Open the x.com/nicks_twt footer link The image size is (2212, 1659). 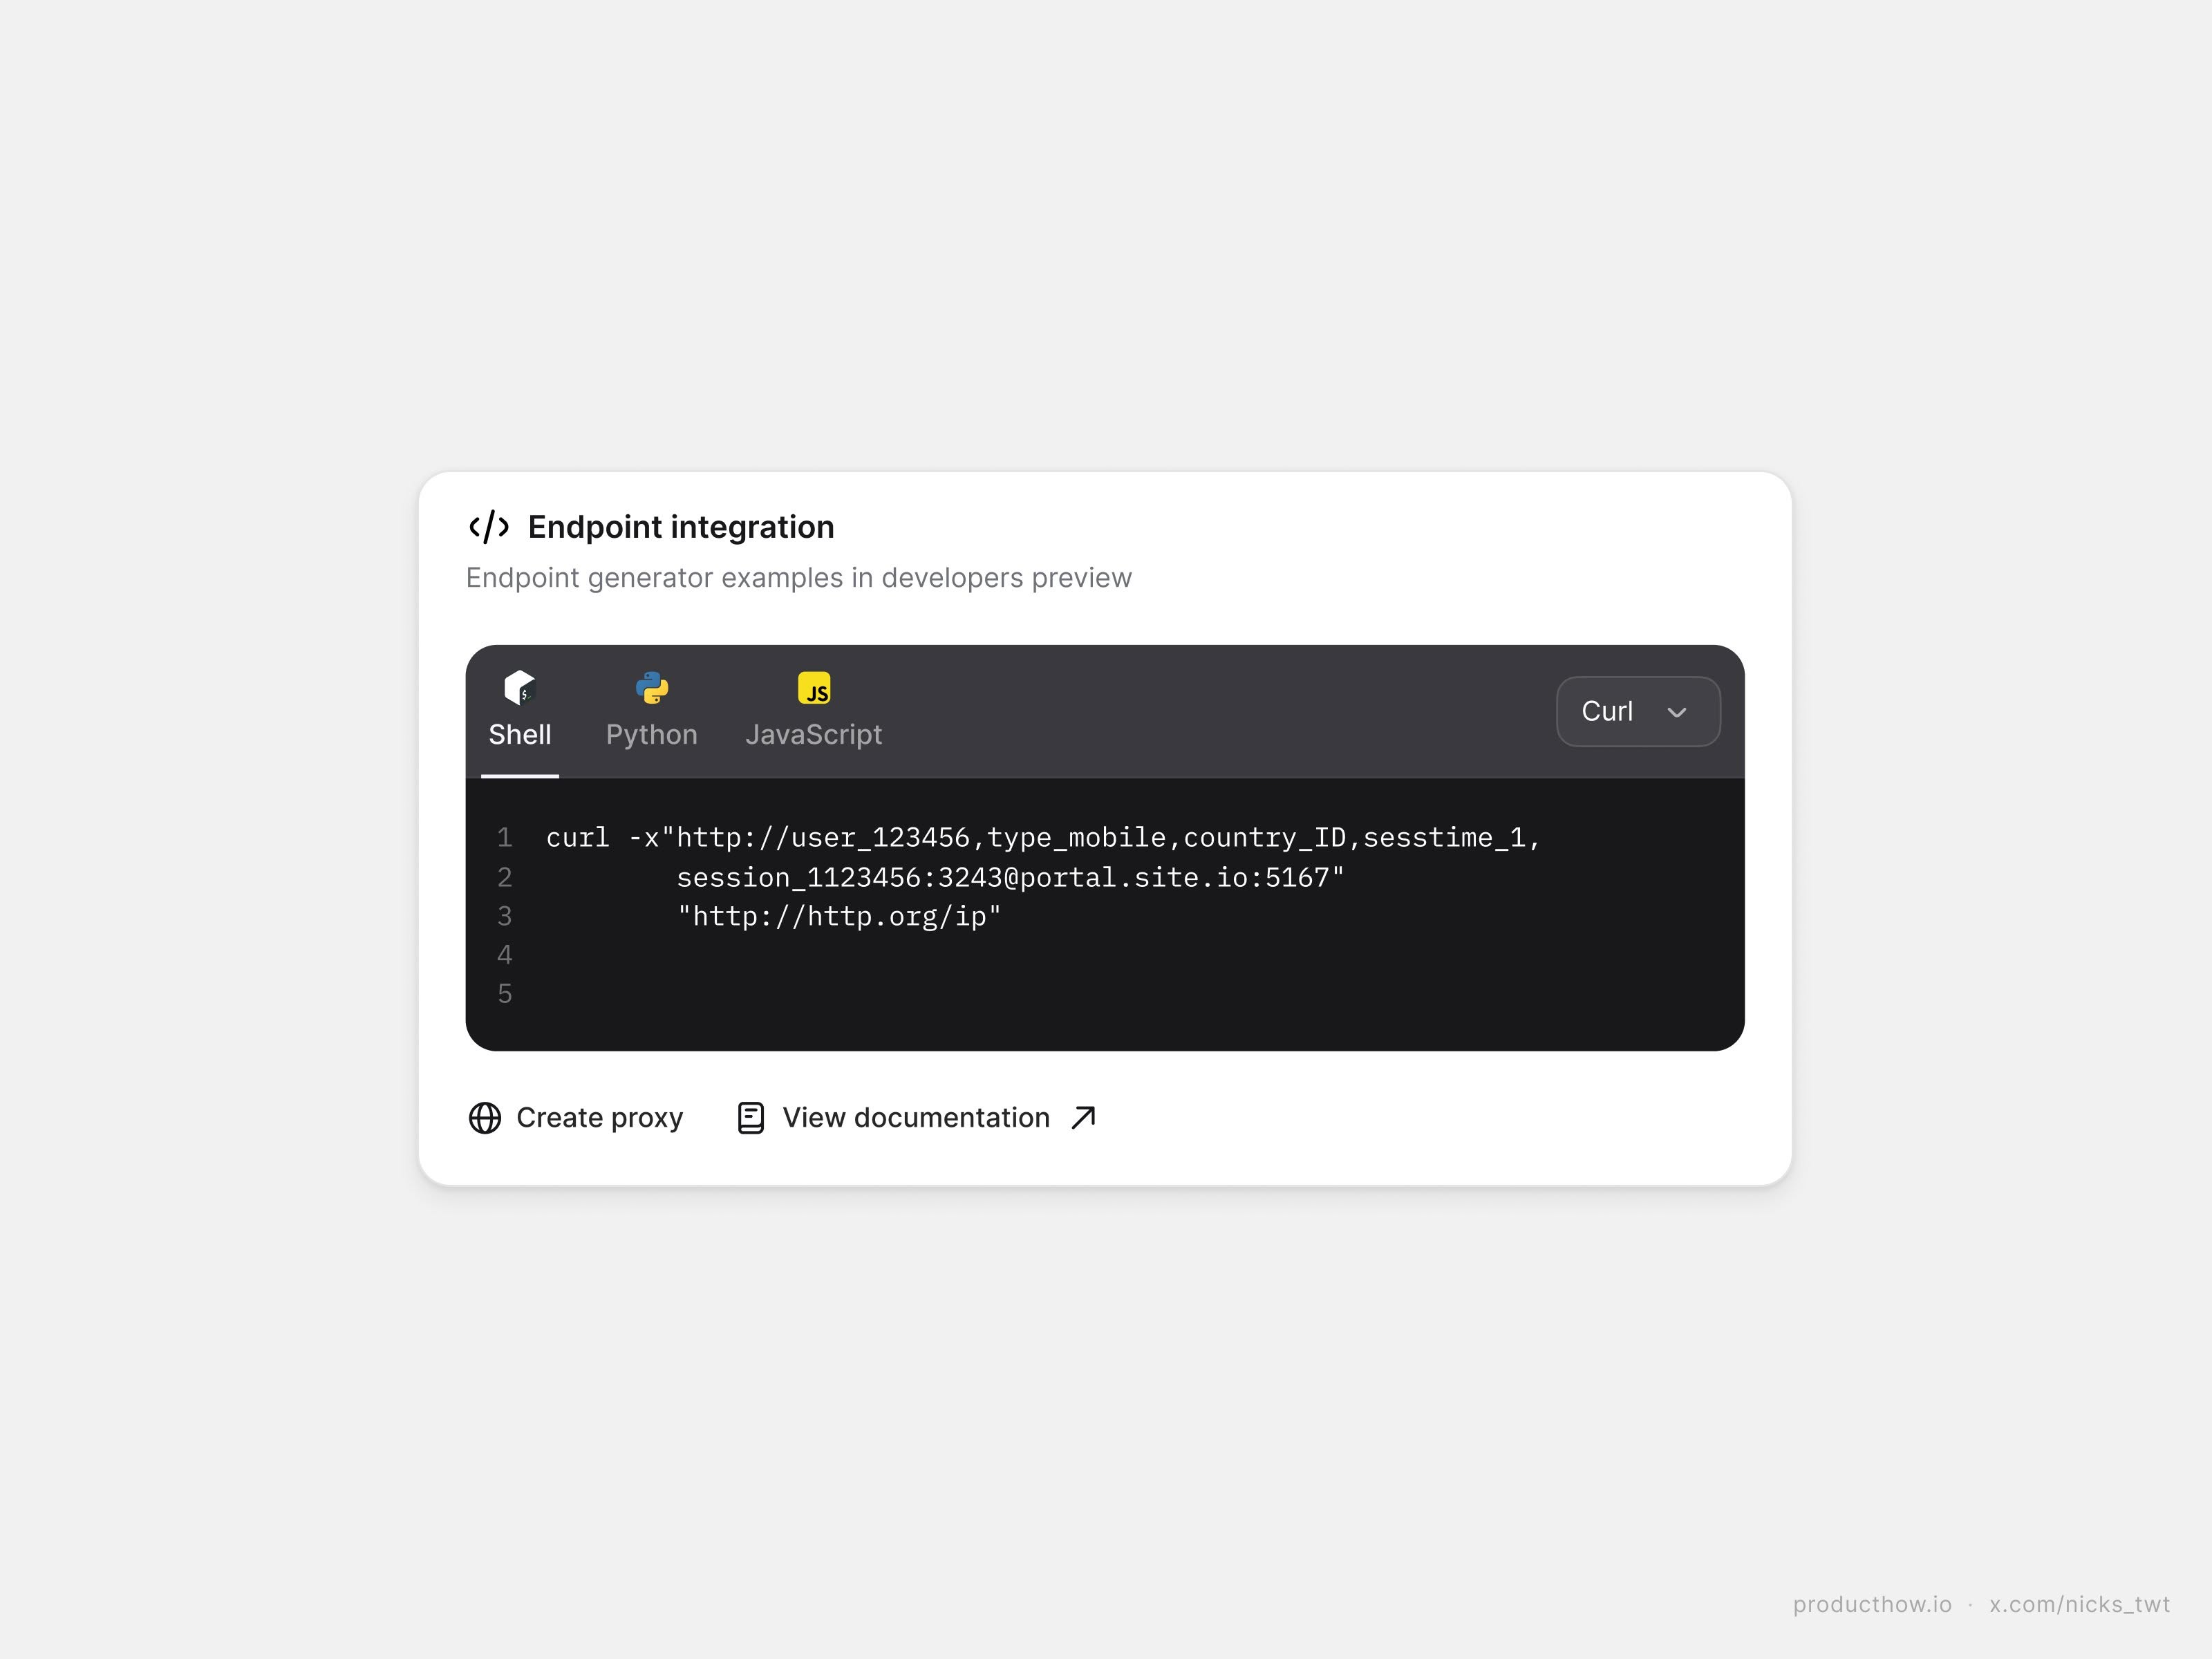pyautogui.click(x=2080, y=1605)
